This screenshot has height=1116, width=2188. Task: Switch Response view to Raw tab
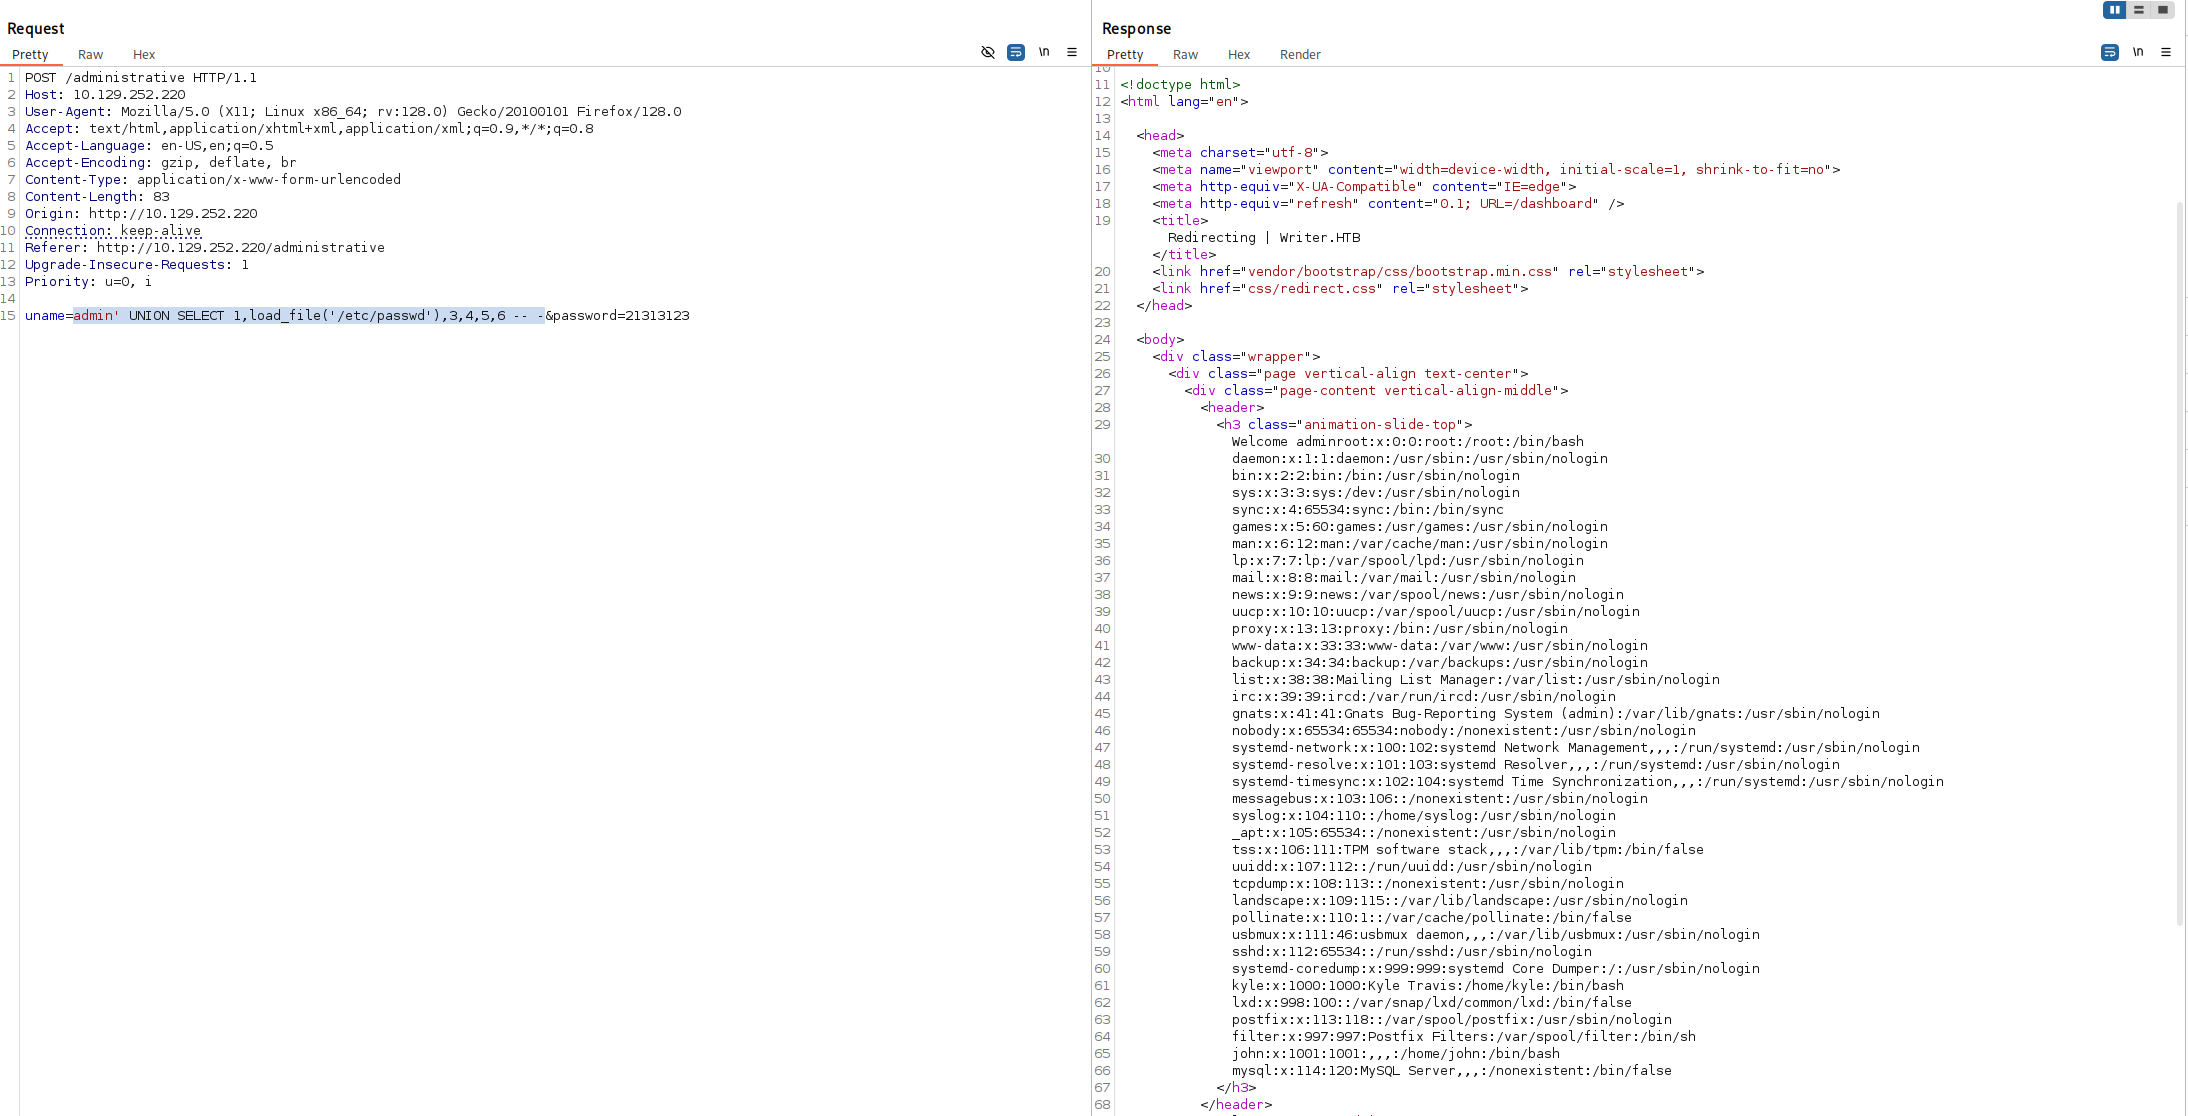[1185, 55]
